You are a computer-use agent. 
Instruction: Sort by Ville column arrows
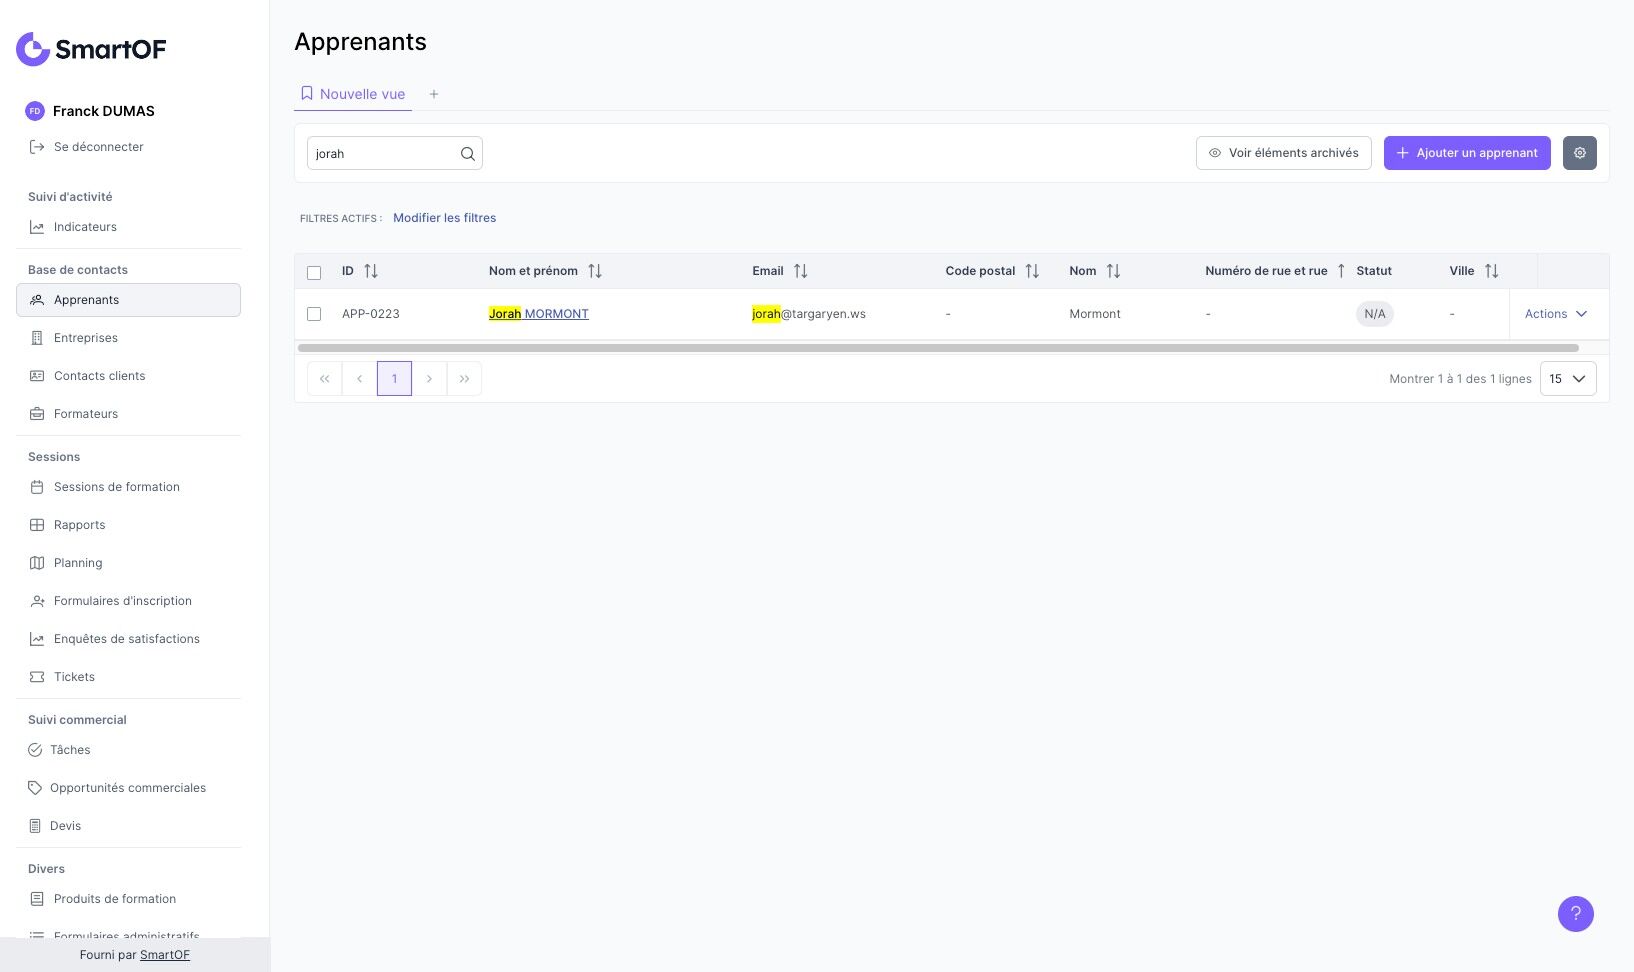tap(1491, 271)
